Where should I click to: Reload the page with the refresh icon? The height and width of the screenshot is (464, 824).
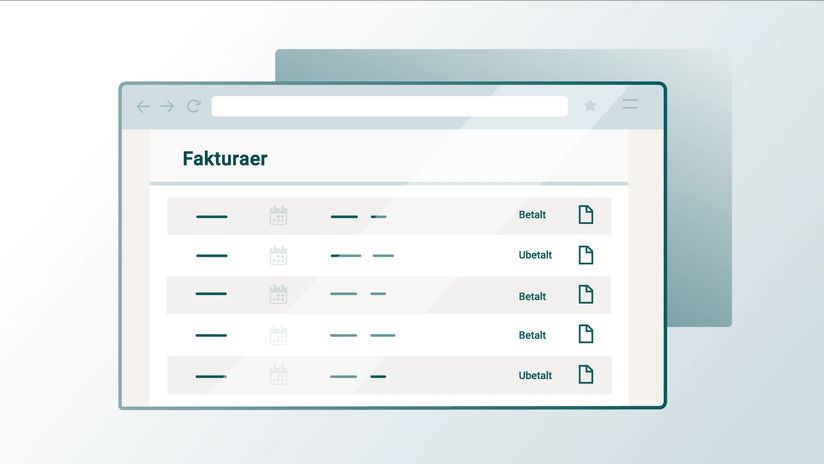point(193,106)
